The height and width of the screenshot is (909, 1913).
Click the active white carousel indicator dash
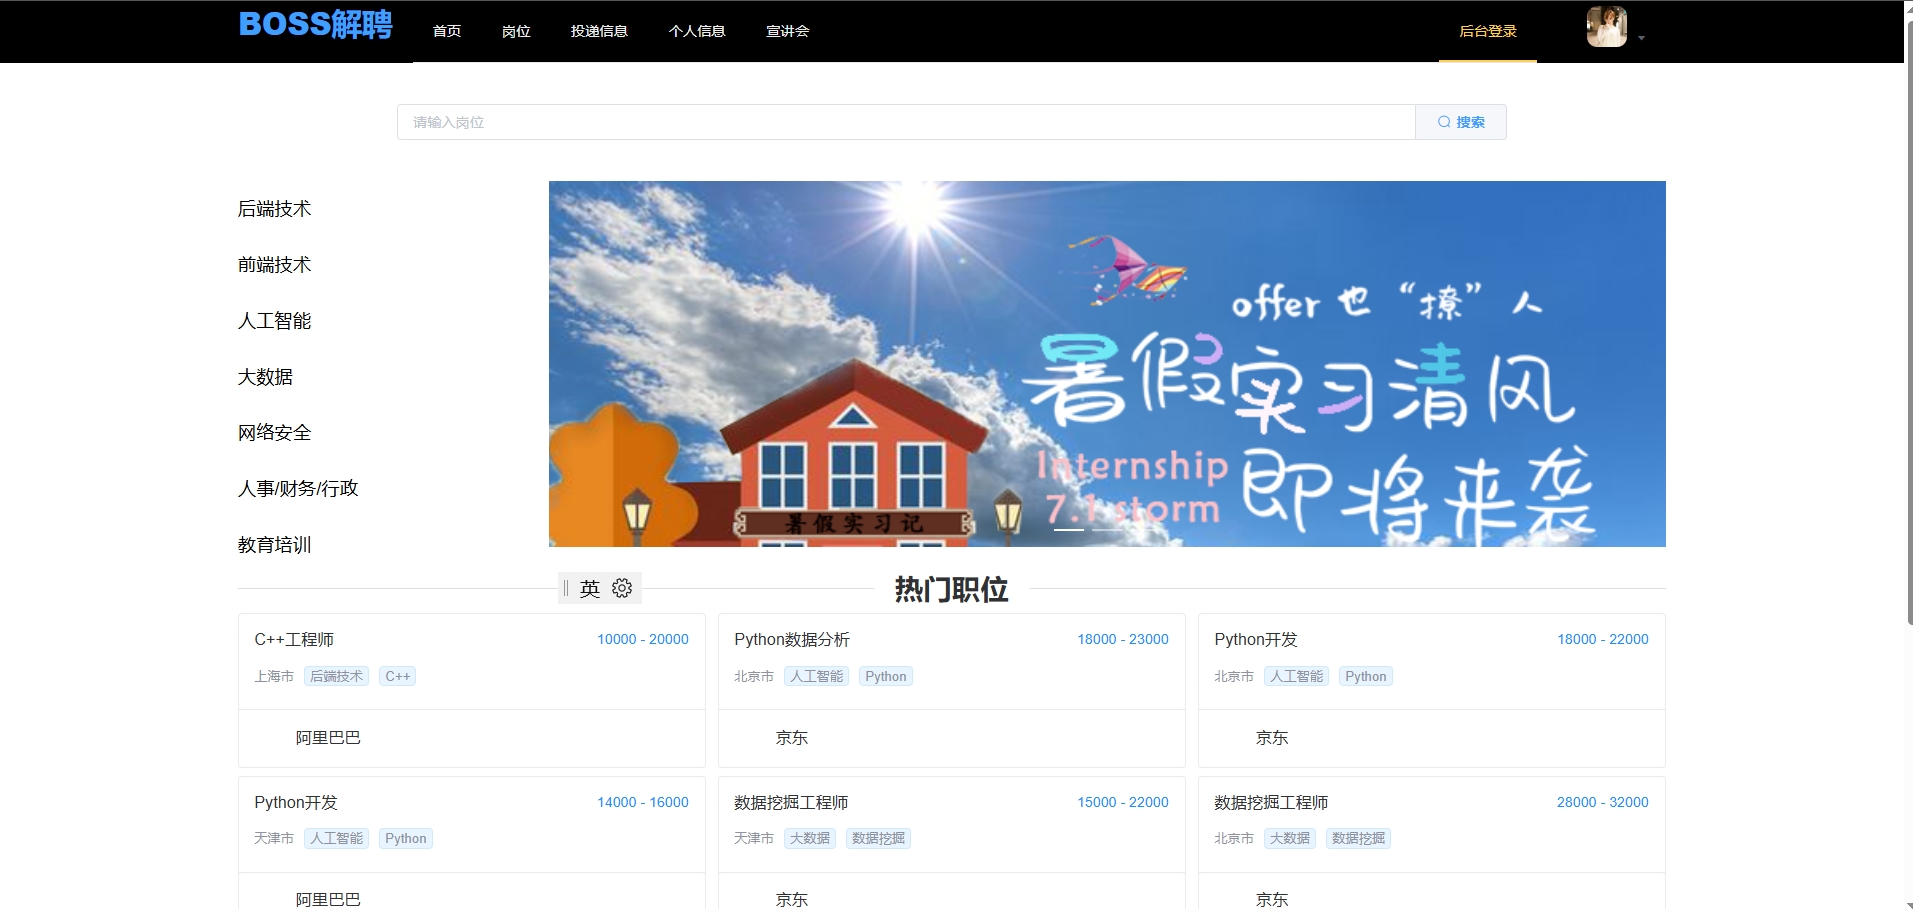pos(1069,529)
